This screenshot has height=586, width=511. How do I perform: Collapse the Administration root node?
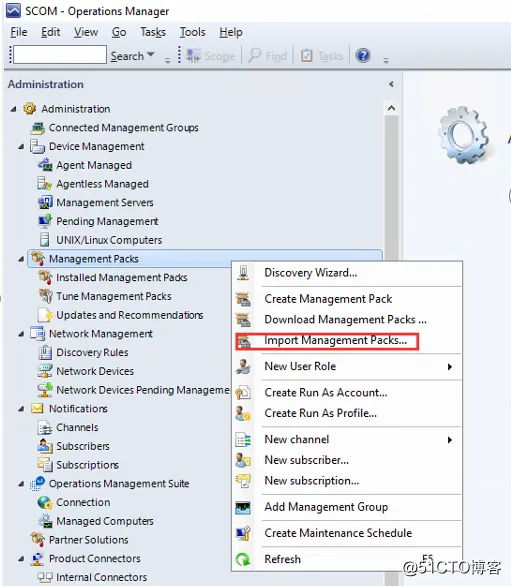pos(13,109)
